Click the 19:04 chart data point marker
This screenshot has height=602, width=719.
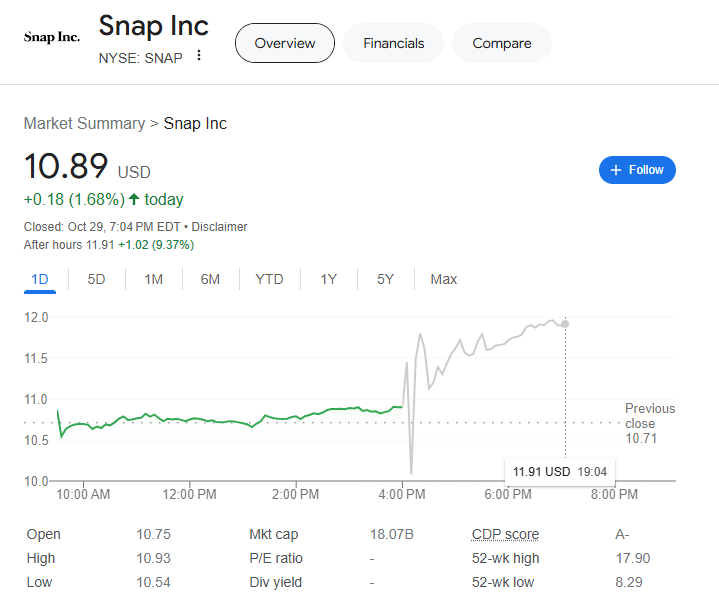coord(566,323)
